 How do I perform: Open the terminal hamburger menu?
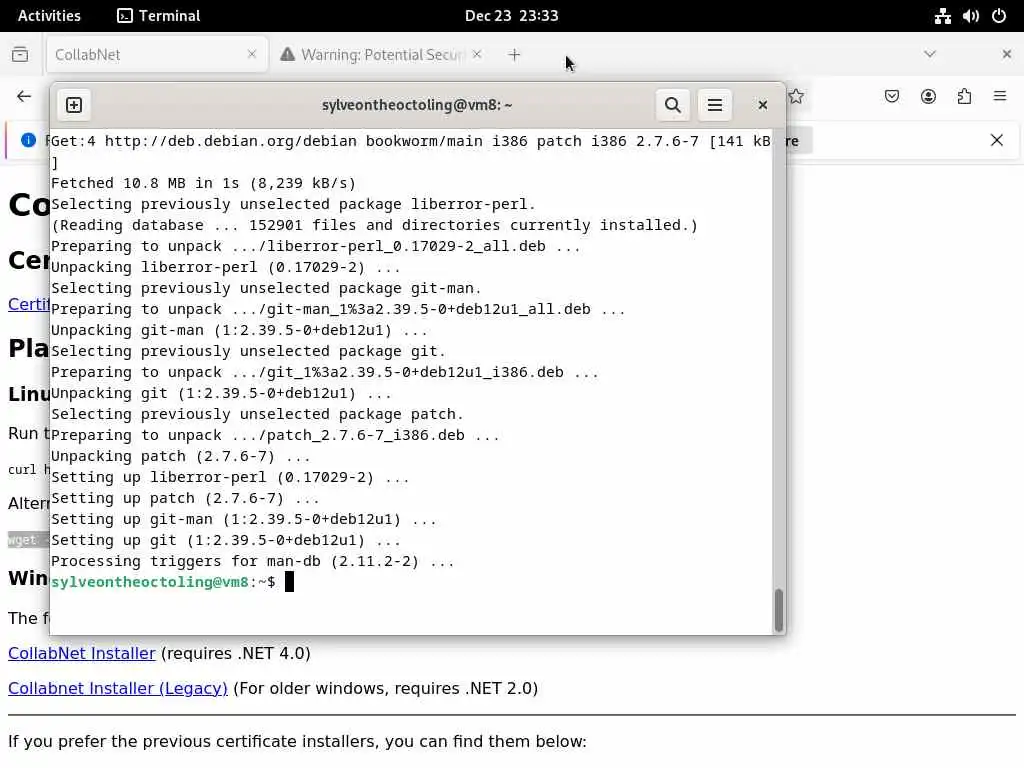(714, 105)
